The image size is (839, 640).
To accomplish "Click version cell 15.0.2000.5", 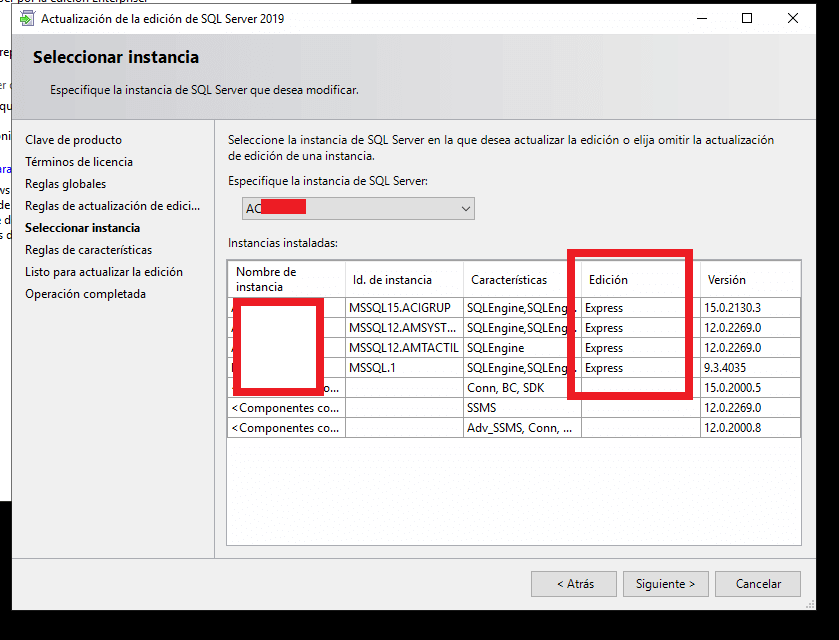I will pos(751,387).
